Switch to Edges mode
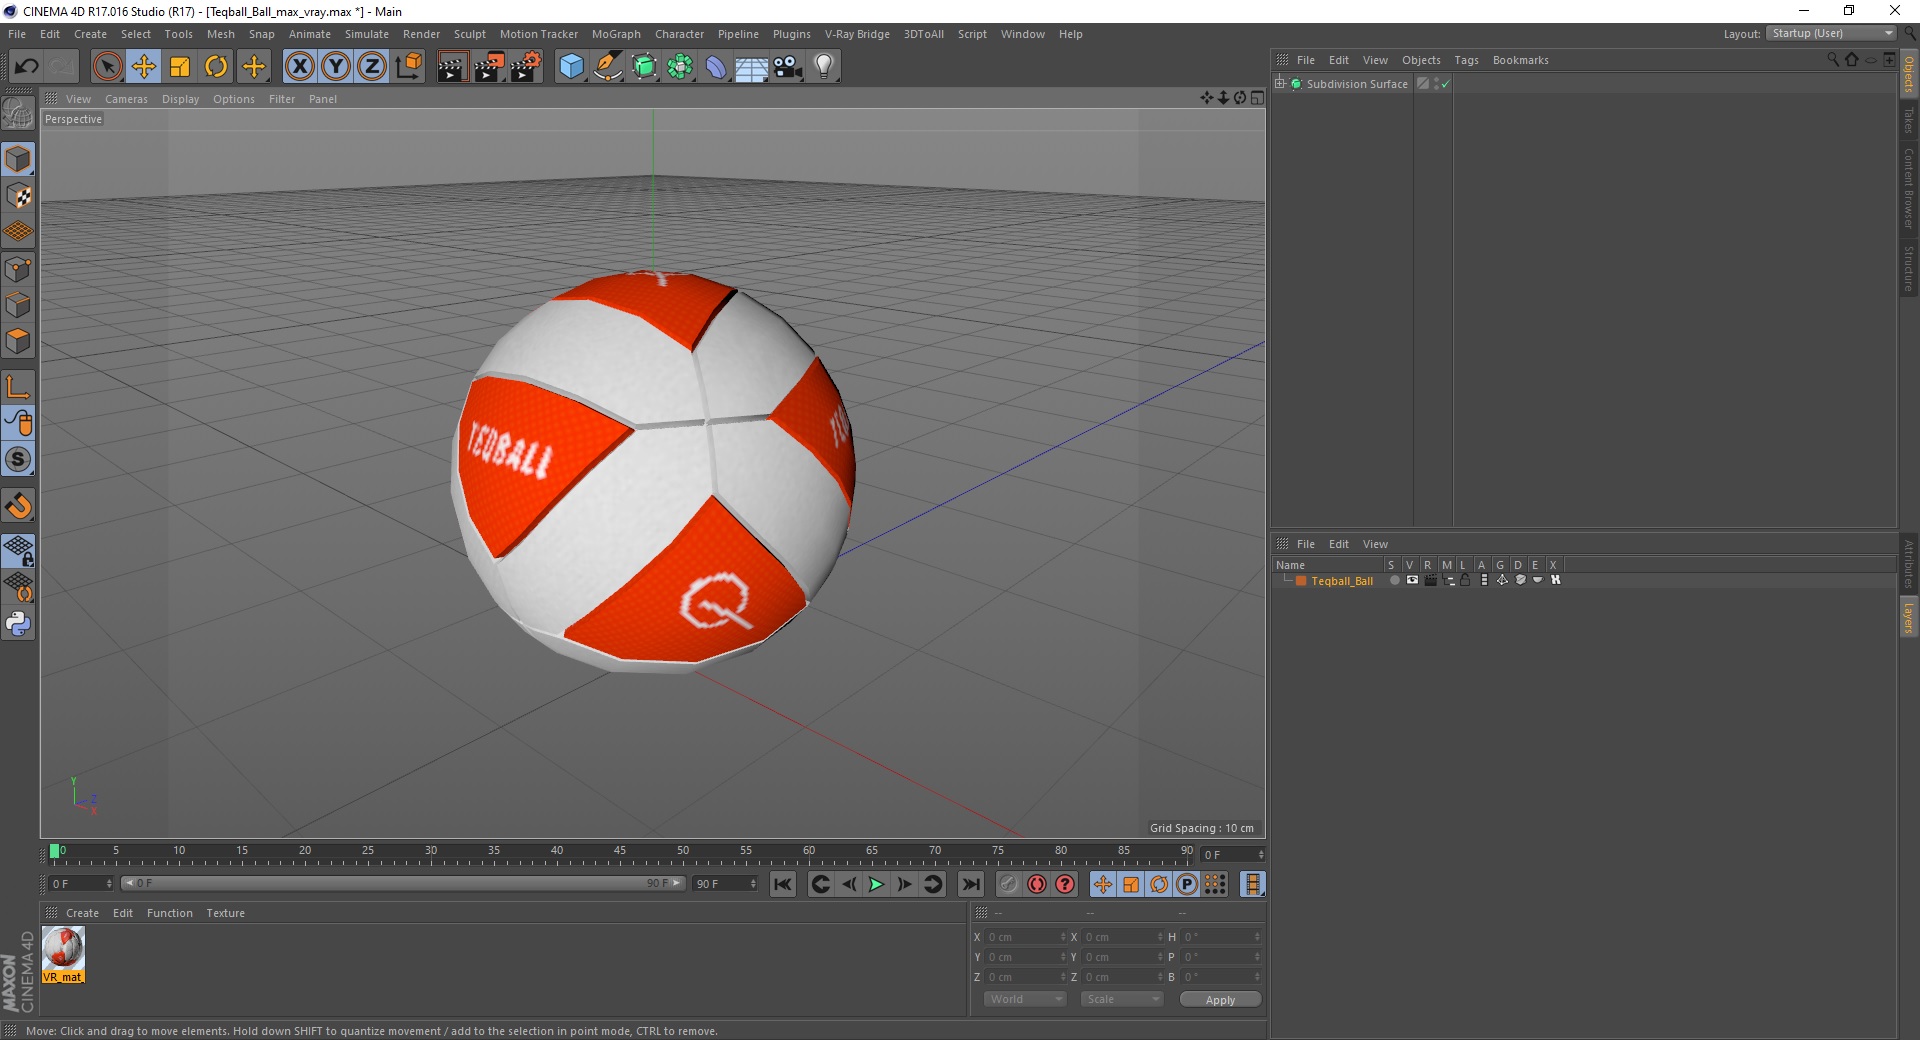Screen dimensions: 1920x1040 click(18, 305)
